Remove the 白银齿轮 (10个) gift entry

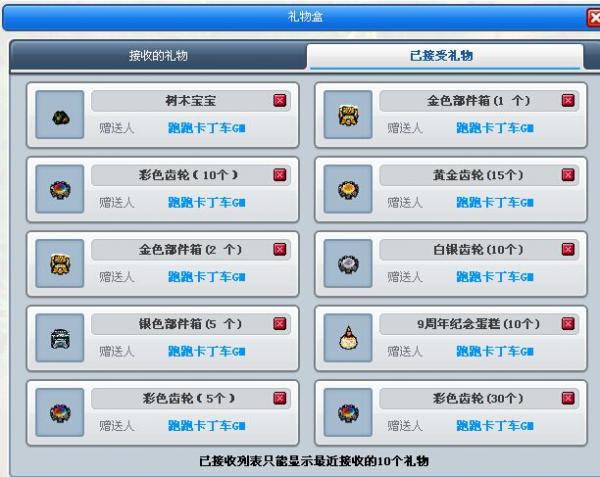[x=568, y=249]
